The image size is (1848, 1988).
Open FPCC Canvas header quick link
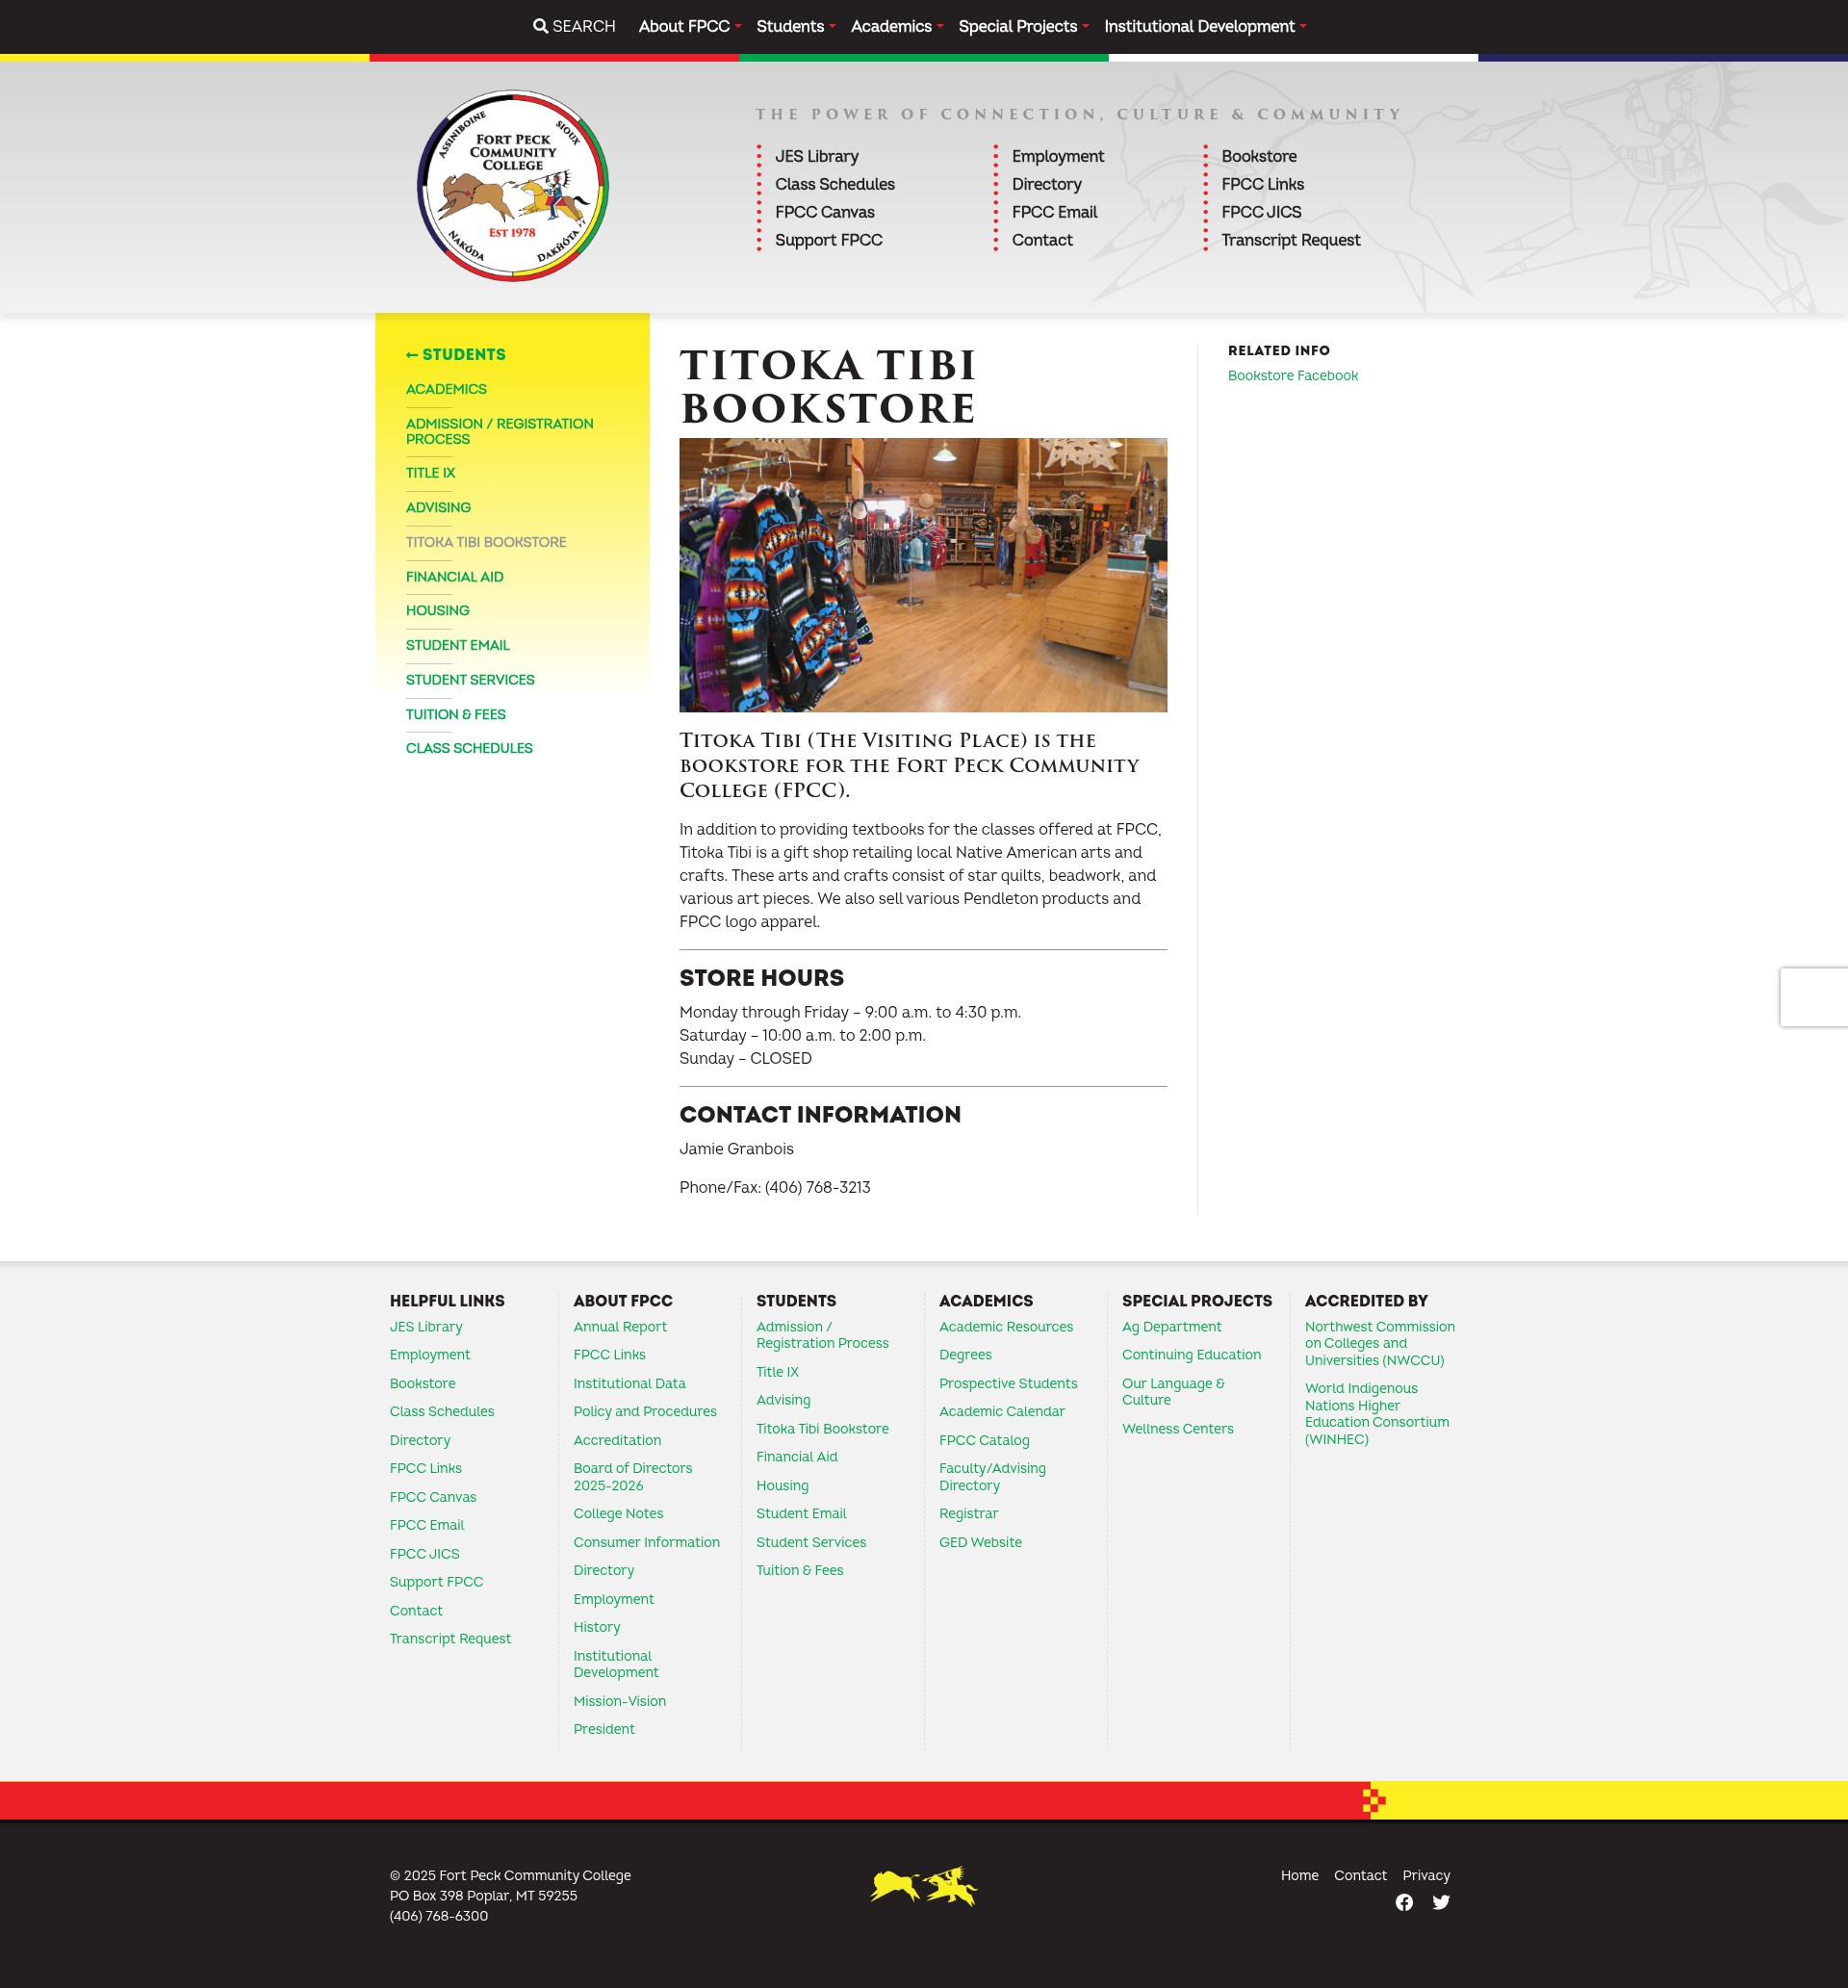[824, 212]
